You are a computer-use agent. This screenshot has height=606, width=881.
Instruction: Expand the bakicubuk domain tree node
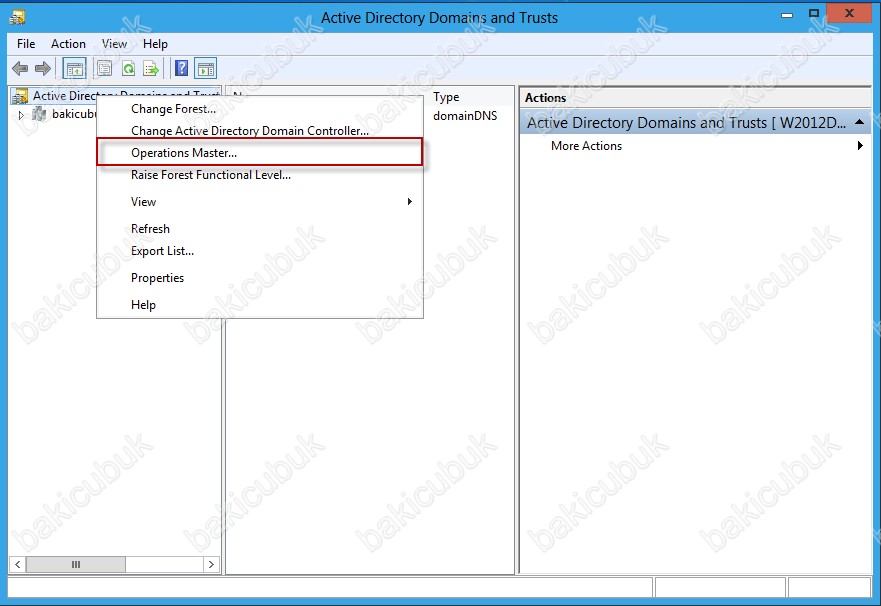21,115
